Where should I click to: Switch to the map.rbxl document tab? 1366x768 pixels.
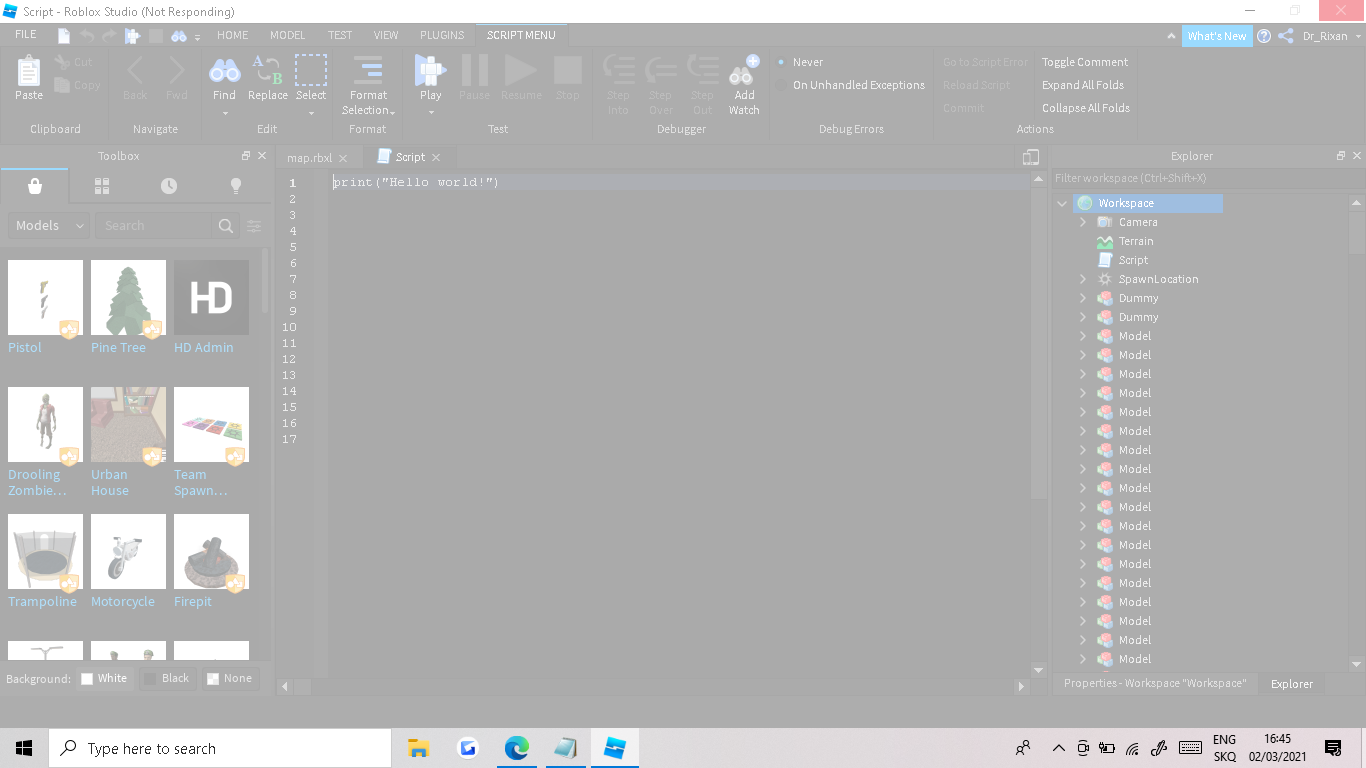[x=309, y=158]
